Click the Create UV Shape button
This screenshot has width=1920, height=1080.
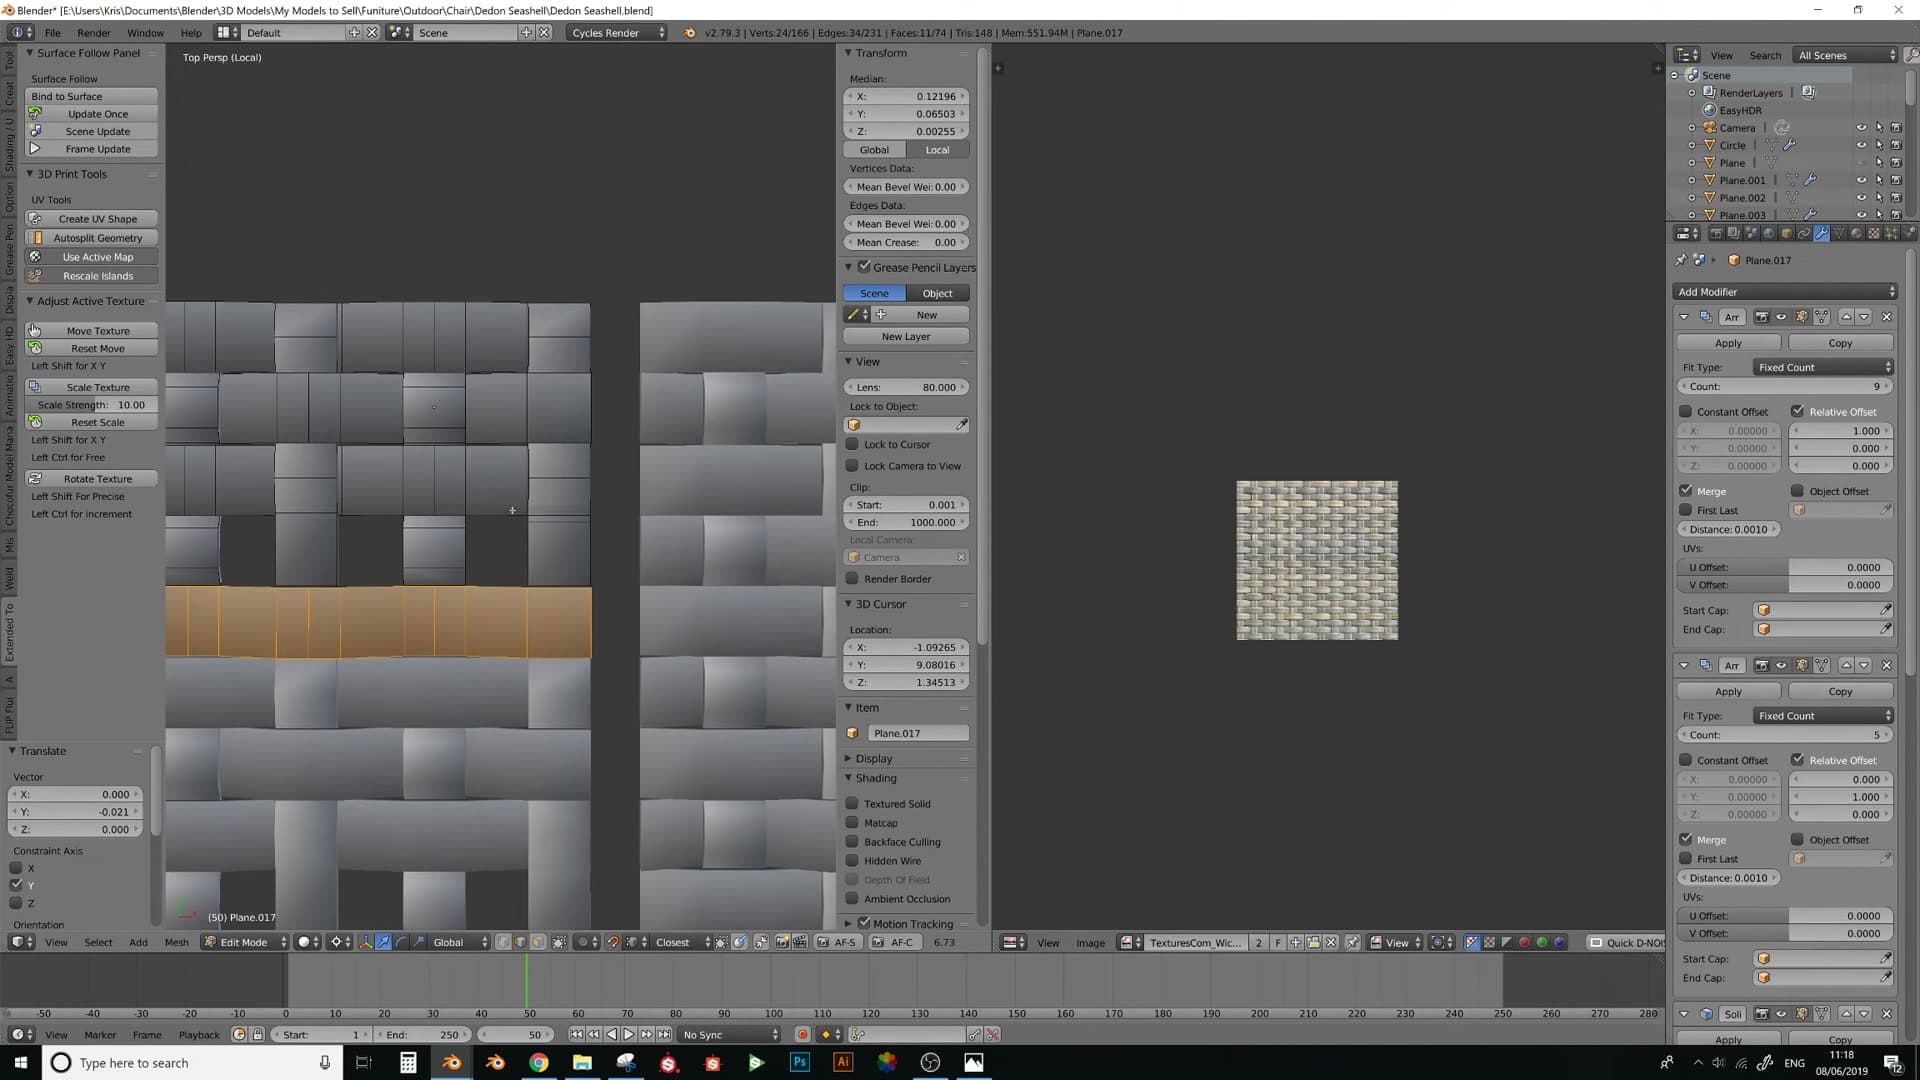[91, 219]
